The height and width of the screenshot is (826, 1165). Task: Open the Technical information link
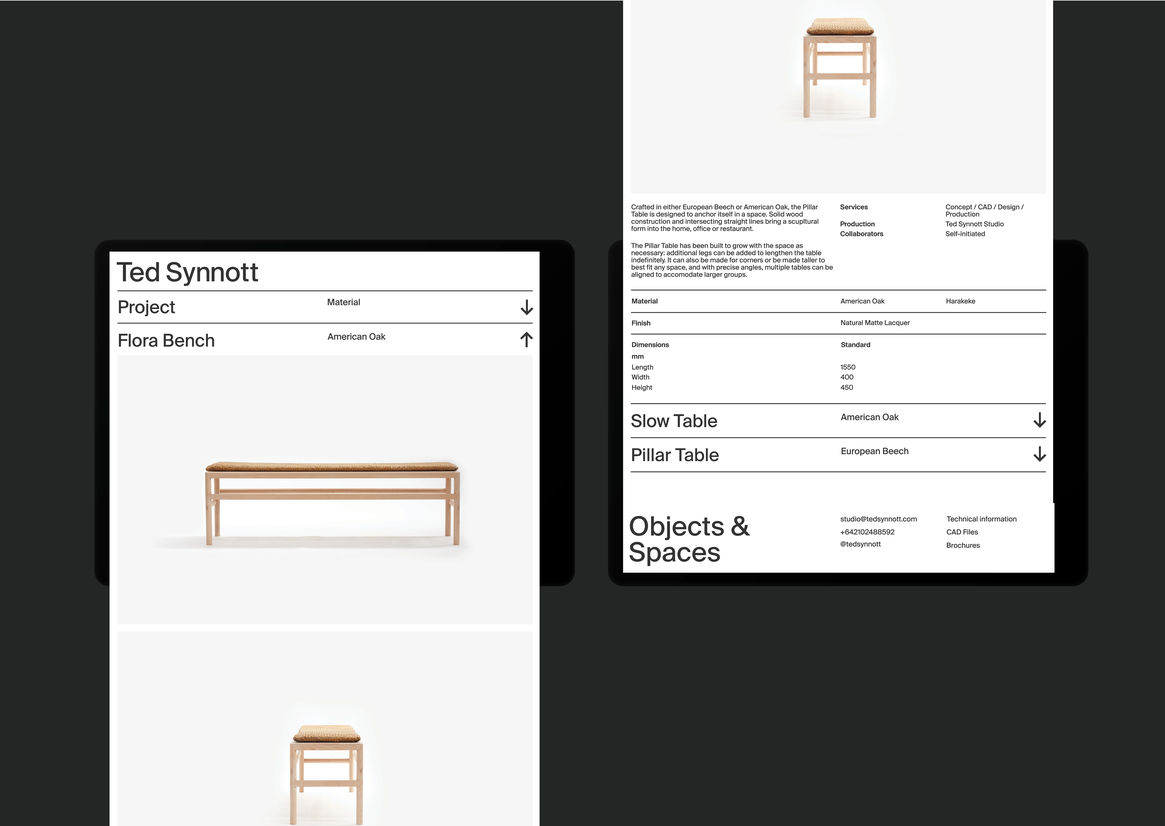click(981, 519)
